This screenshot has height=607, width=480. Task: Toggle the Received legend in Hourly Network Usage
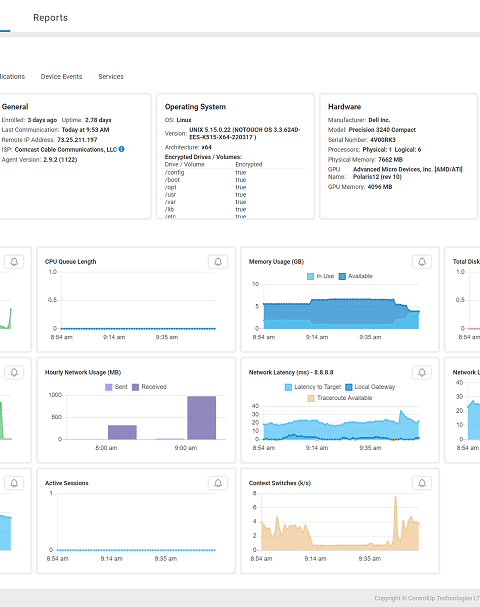tap(149, 387)
